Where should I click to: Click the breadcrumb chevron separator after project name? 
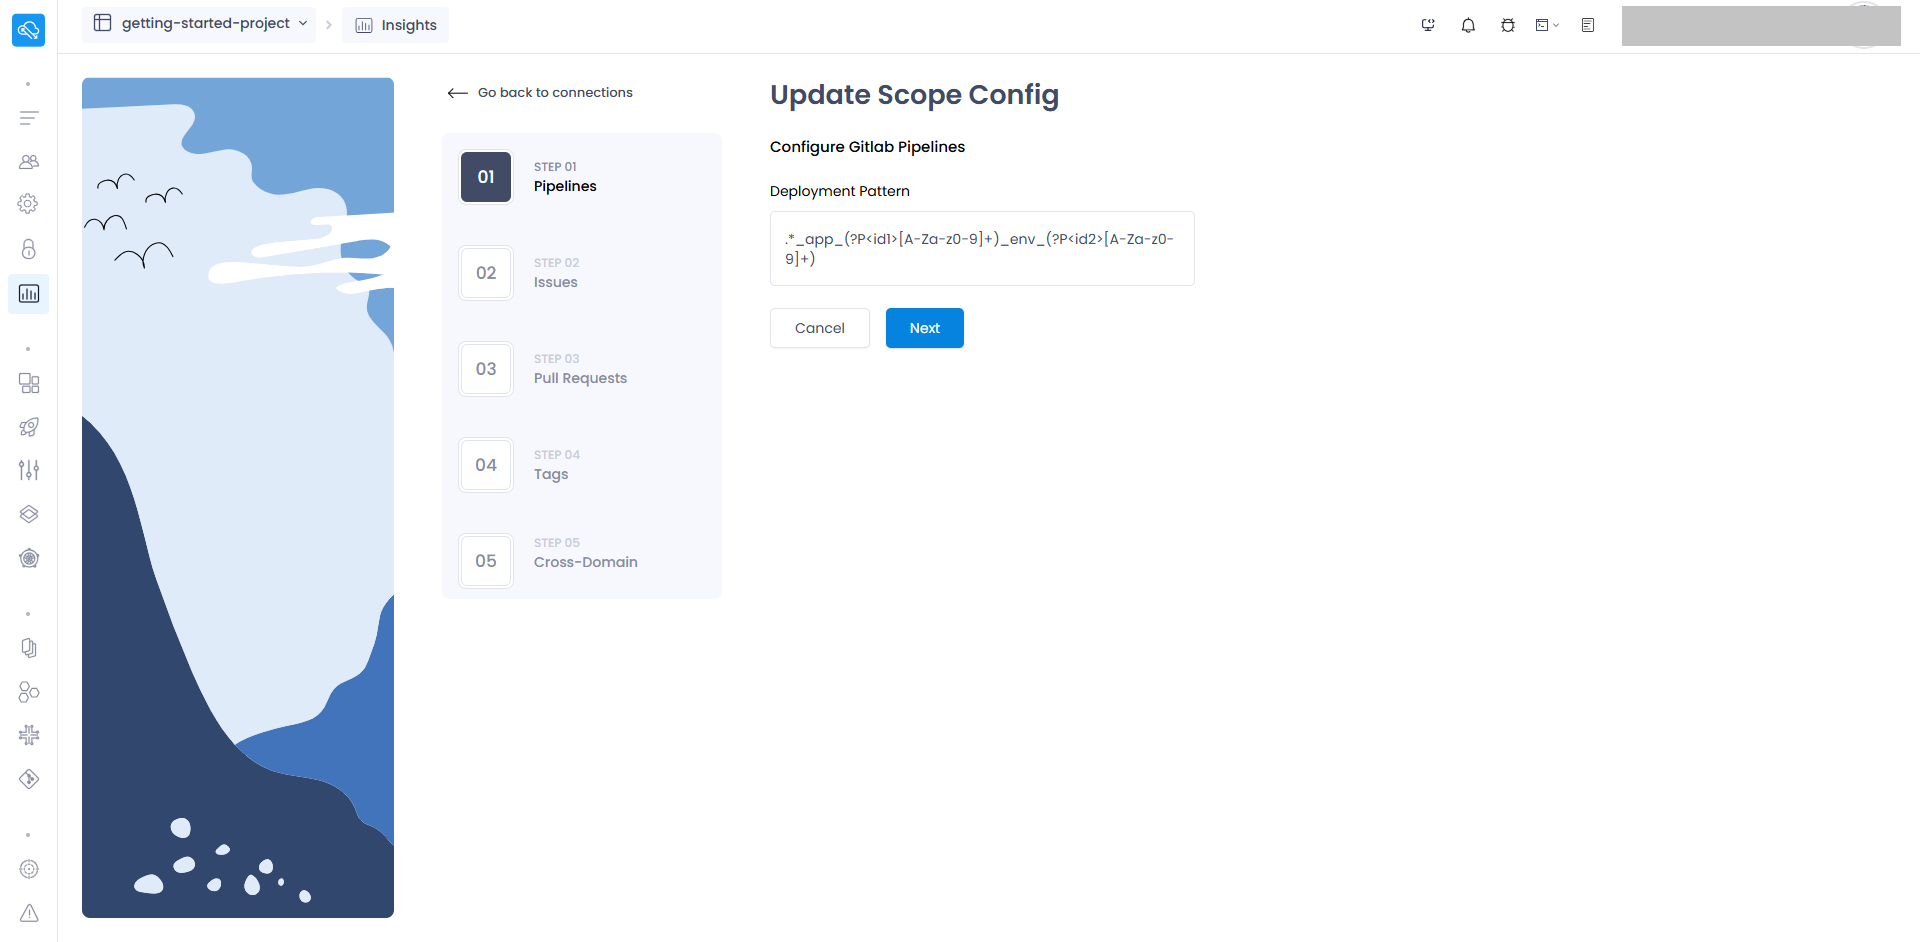click(x=329, y=25)
